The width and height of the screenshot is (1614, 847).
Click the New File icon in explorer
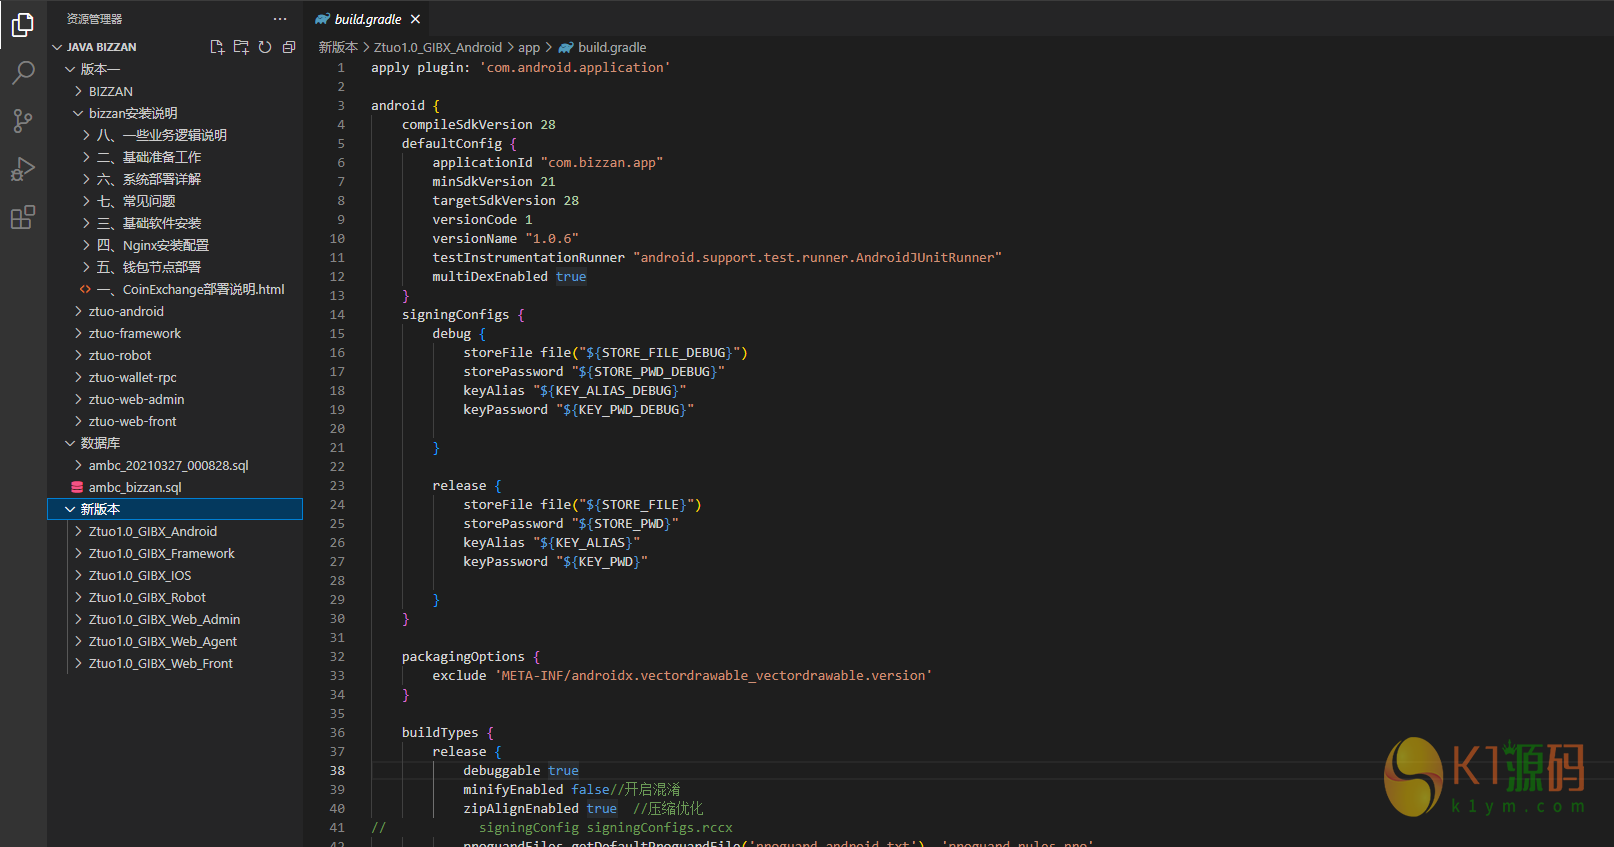pyautogui.click(x=217, y=47)
